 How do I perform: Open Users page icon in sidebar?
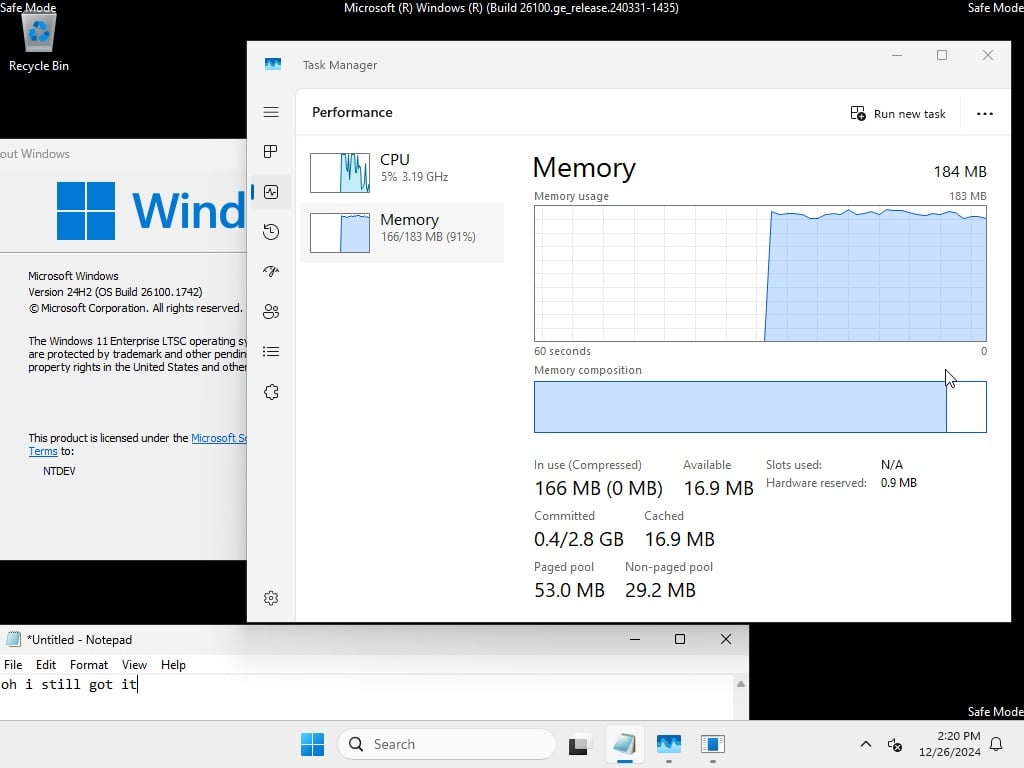[271, 312]
